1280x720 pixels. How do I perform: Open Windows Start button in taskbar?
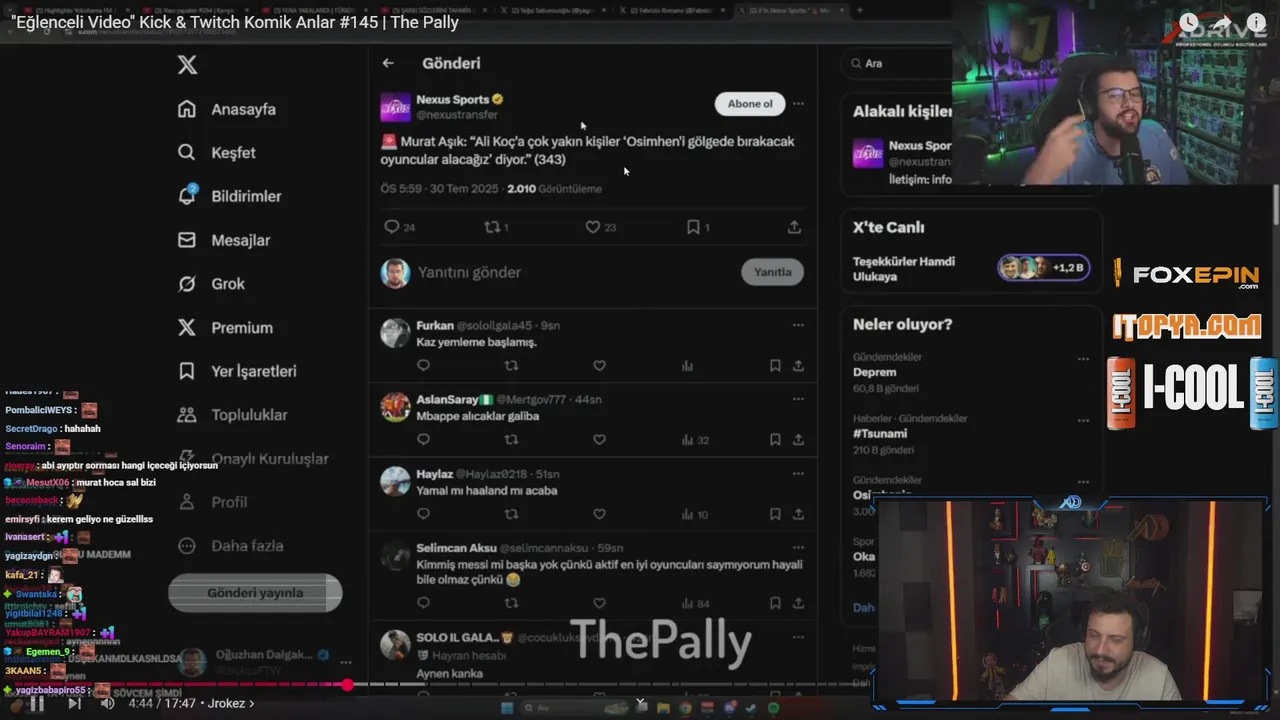507,708
